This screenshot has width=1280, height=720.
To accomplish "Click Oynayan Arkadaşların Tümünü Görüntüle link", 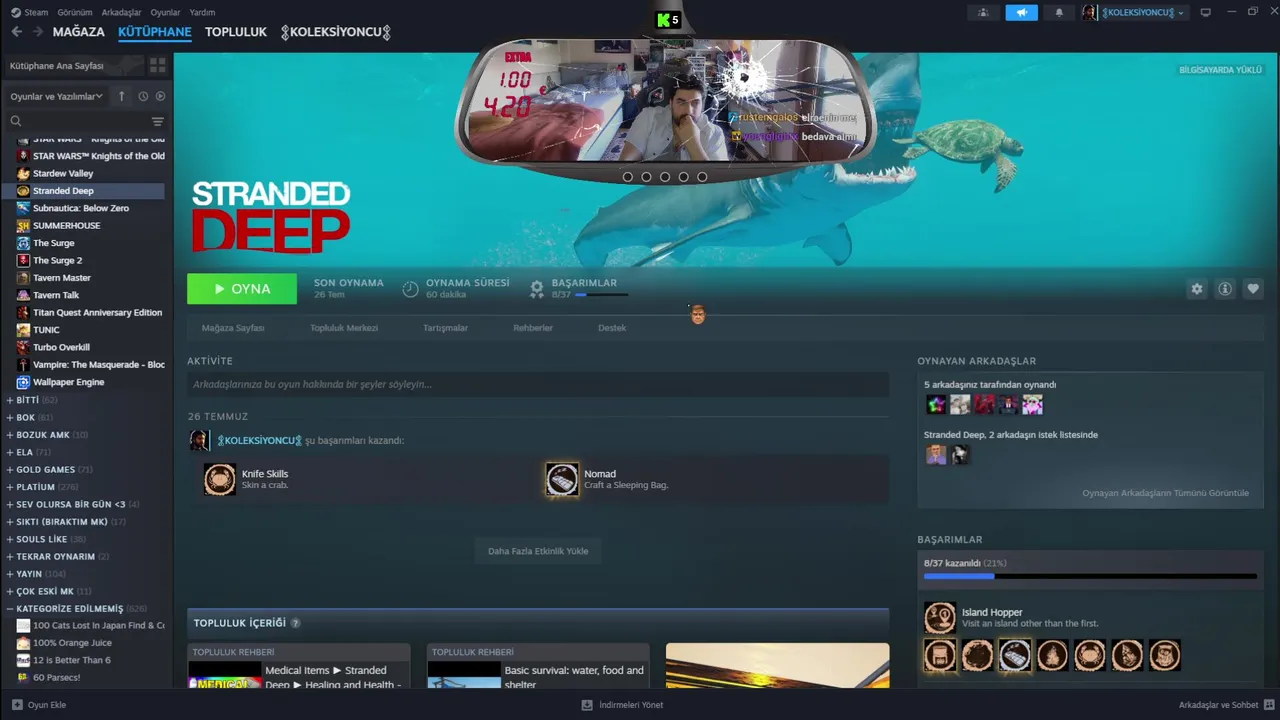I will point(1165,493).
